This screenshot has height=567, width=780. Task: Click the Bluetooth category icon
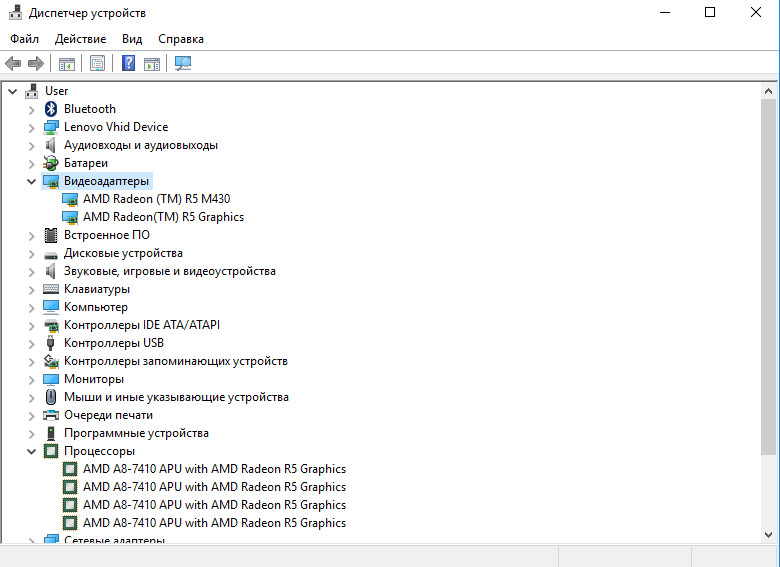[51, 109]
